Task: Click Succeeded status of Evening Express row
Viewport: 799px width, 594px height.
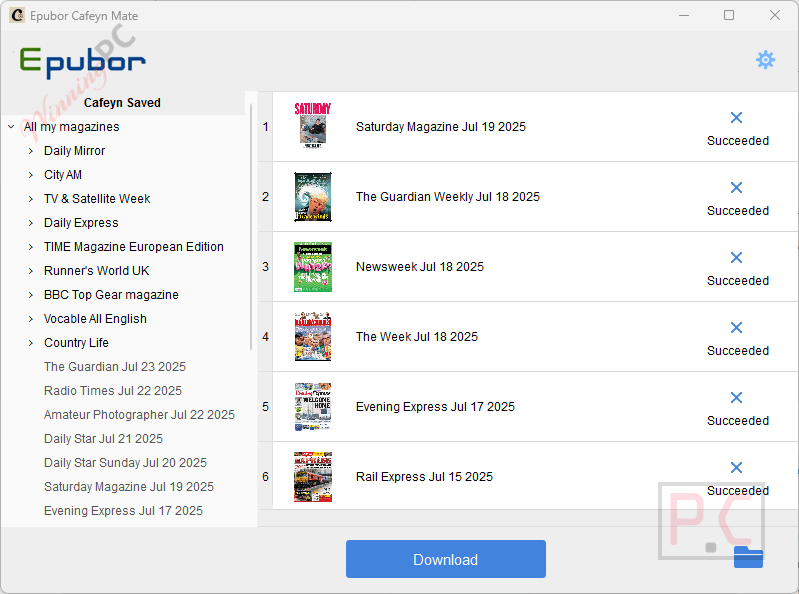Action: (x=738, y=421)
